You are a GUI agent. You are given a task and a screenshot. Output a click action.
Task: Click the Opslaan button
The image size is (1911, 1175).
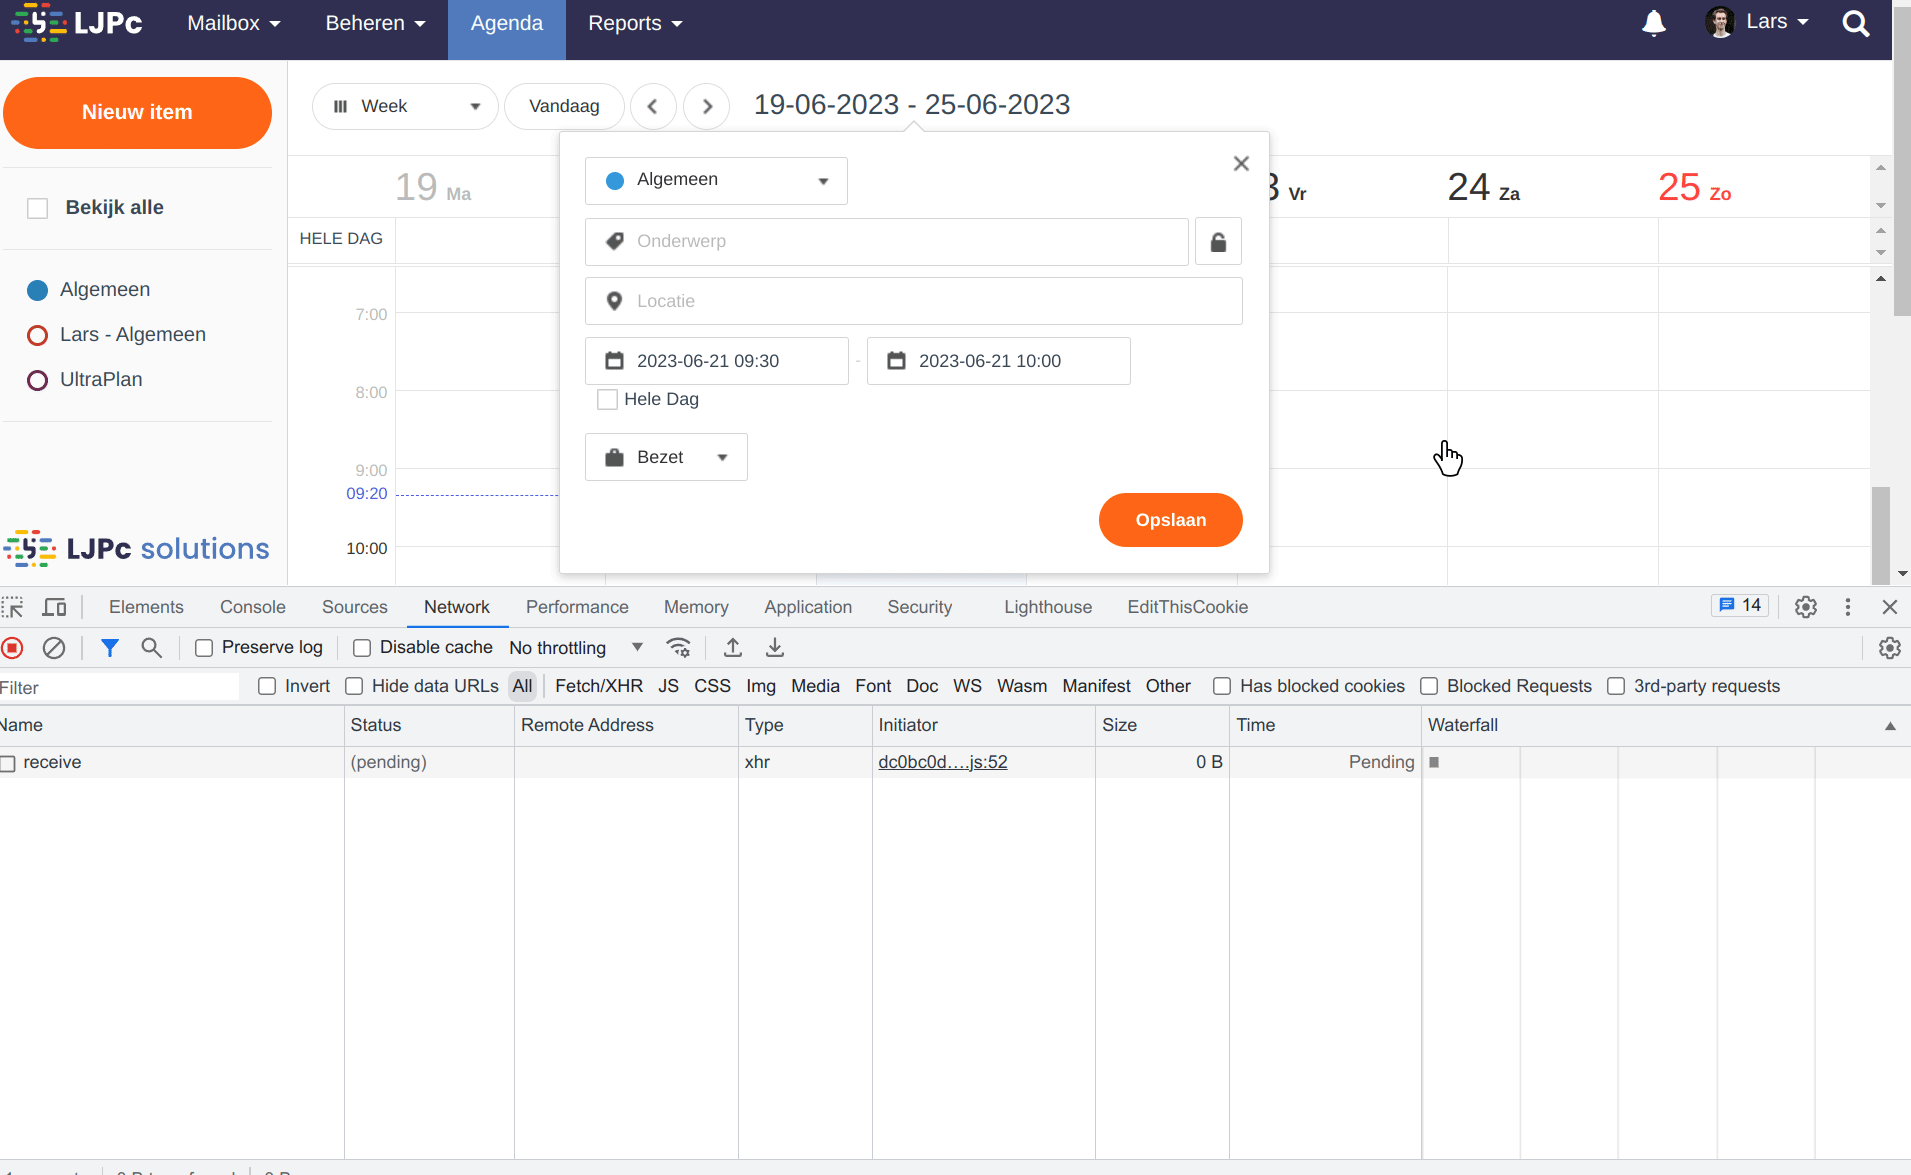1170,520
